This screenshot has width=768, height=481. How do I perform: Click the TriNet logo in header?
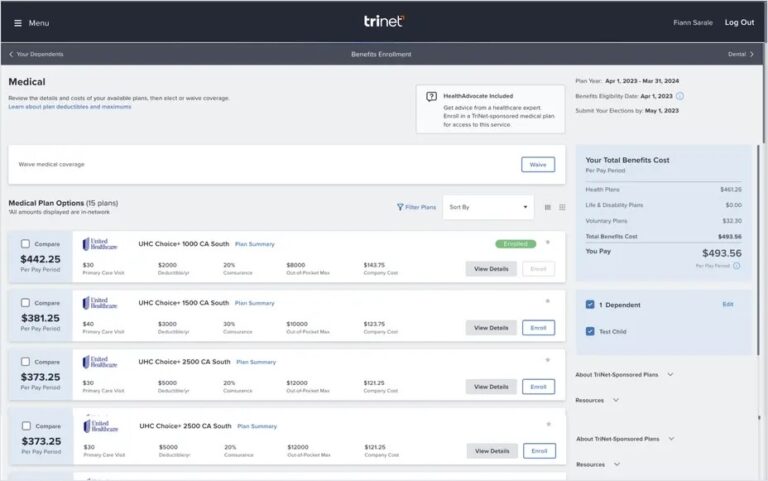384,21
